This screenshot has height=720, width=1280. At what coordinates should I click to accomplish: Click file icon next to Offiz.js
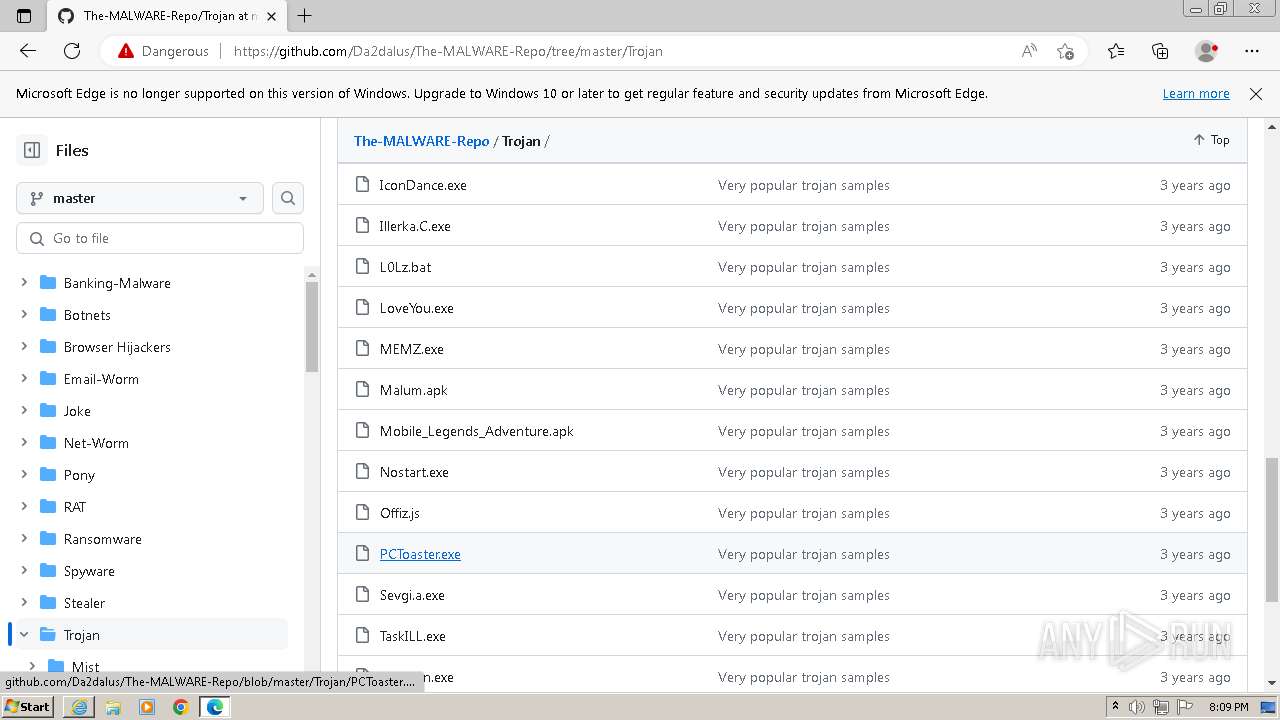[362, 513]
